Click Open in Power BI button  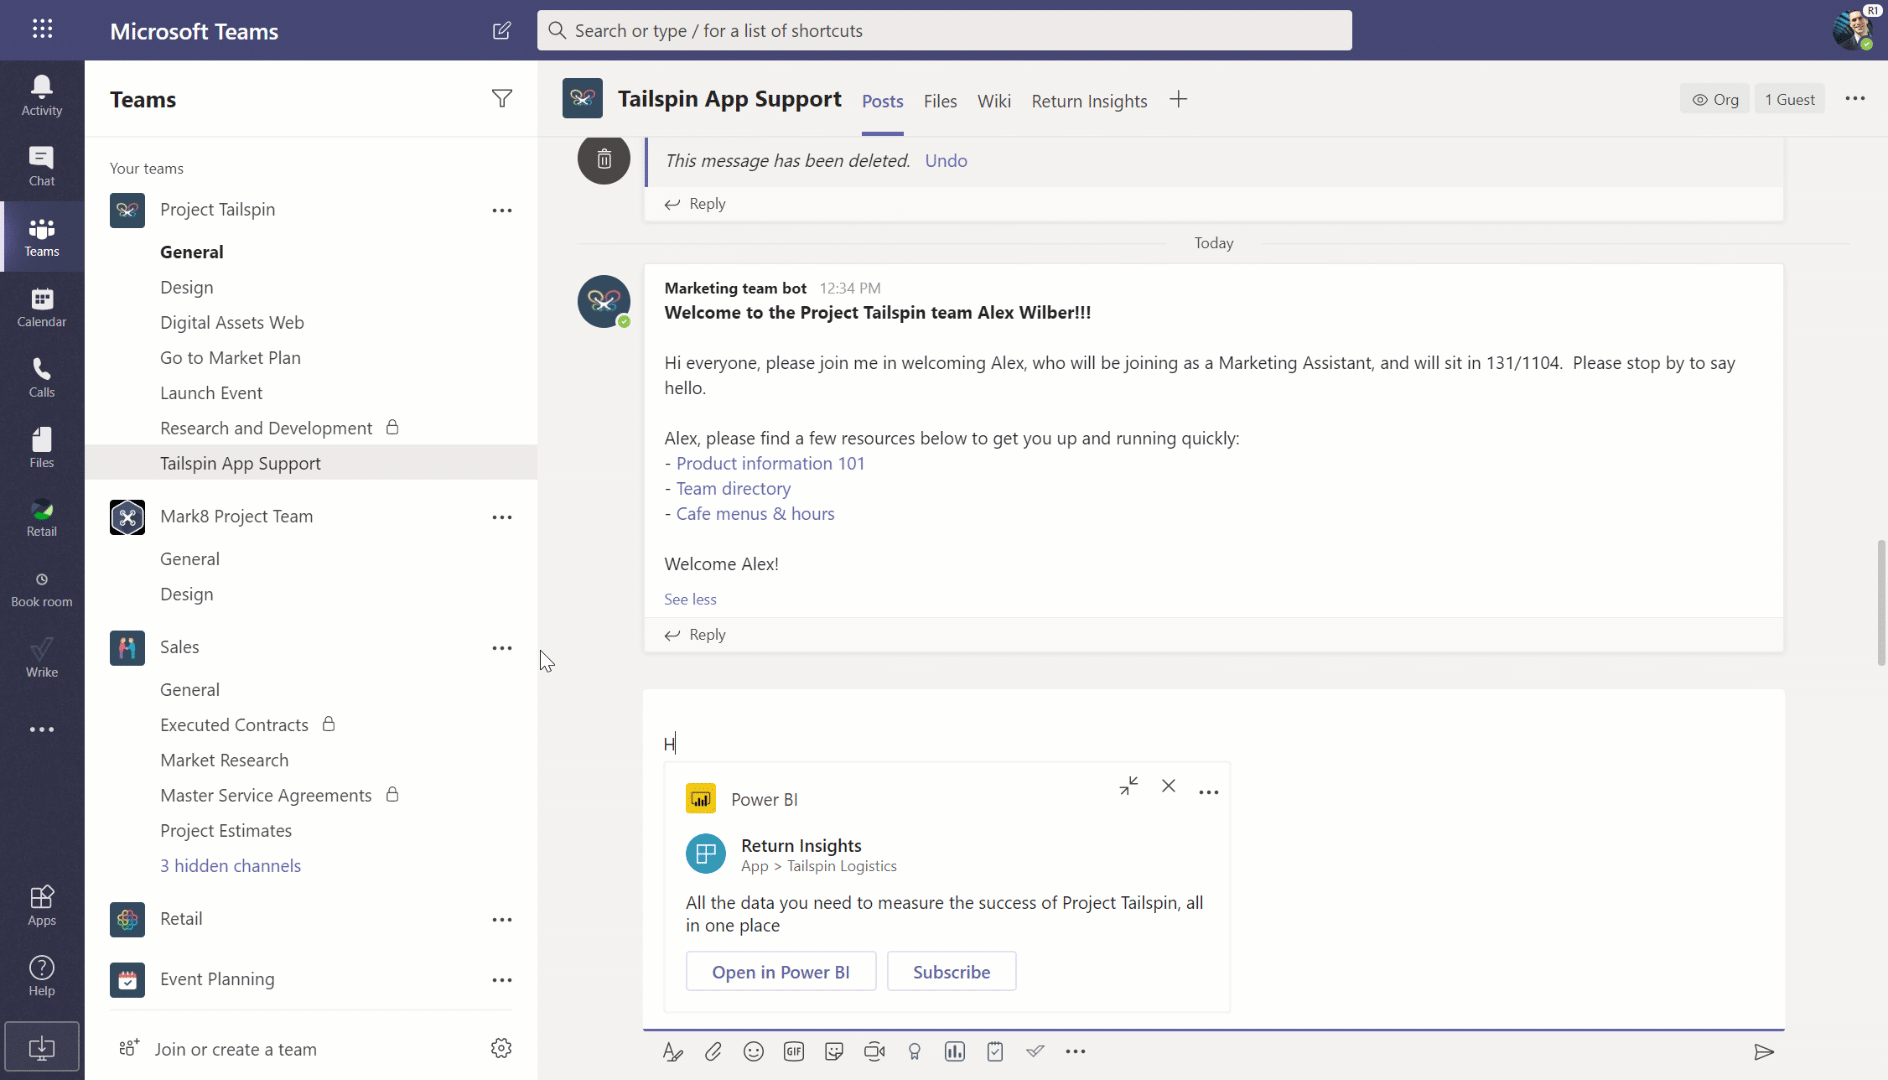point(781,971)
